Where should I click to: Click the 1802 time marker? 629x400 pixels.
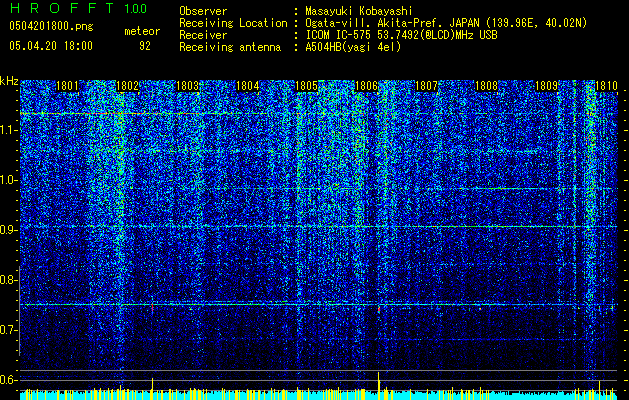[x=127, y=86]
